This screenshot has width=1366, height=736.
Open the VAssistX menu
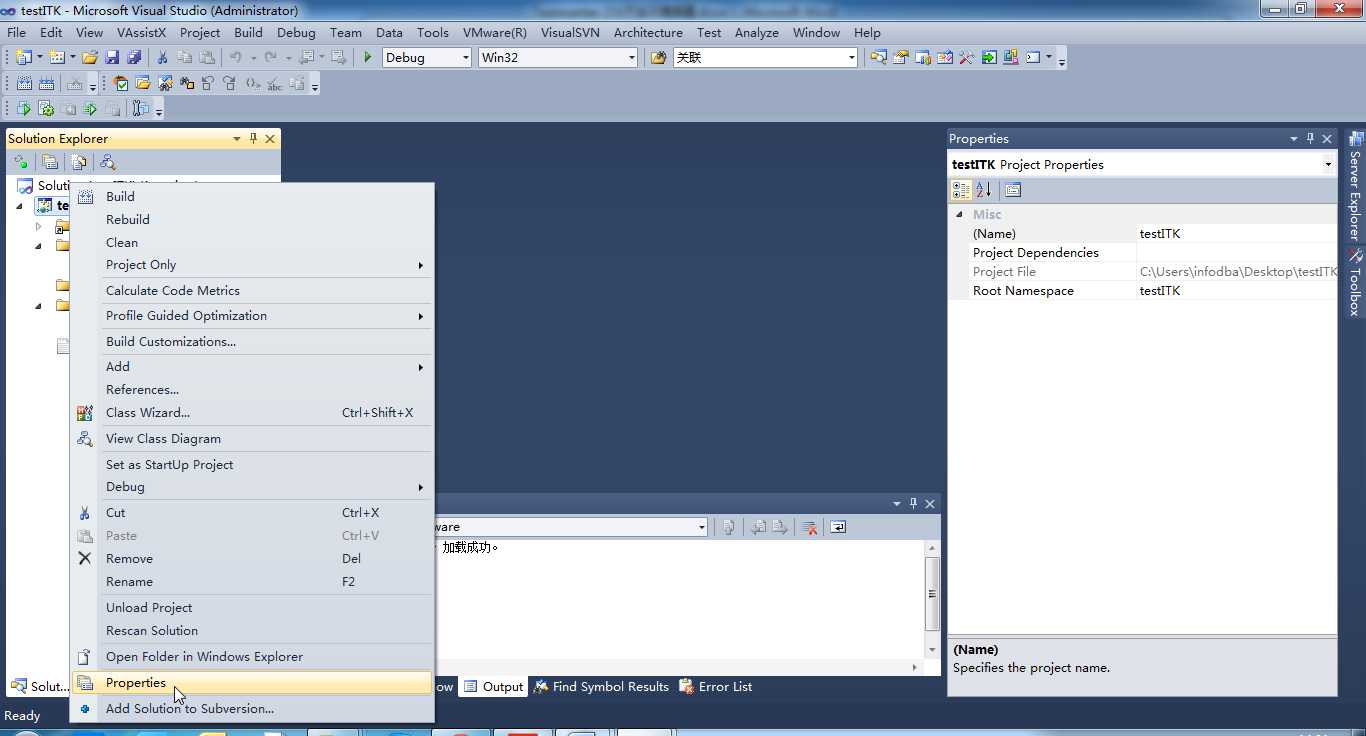pyautogui.click(x=141, y=32)
